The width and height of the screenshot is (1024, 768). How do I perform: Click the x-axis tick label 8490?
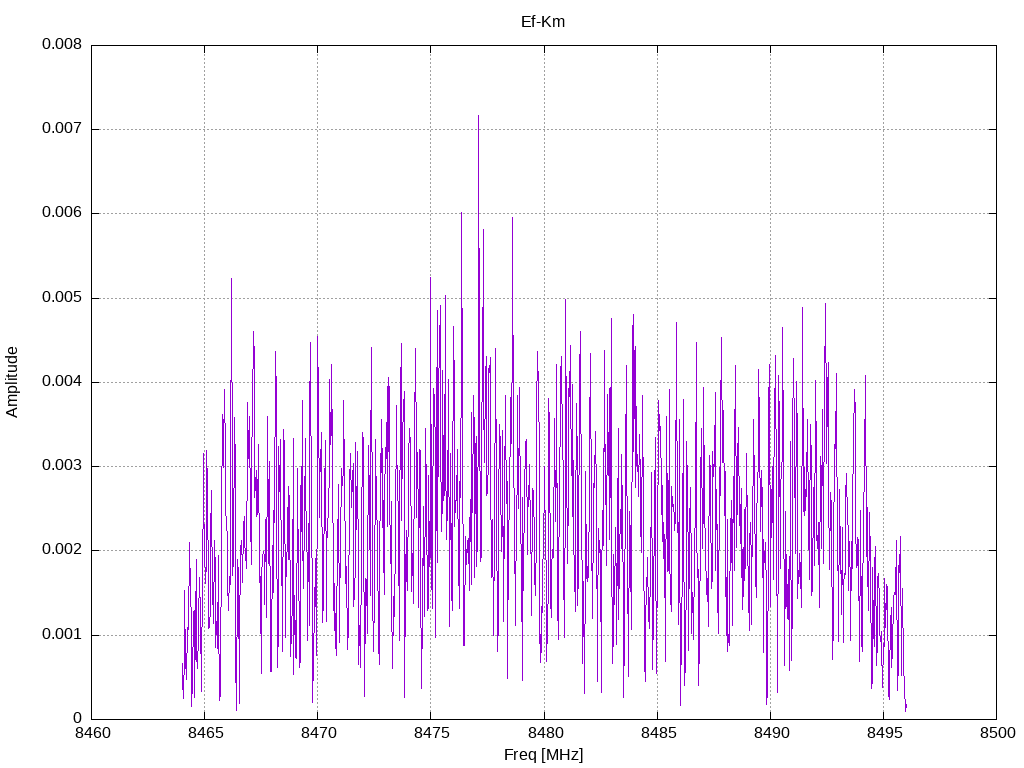771,733
